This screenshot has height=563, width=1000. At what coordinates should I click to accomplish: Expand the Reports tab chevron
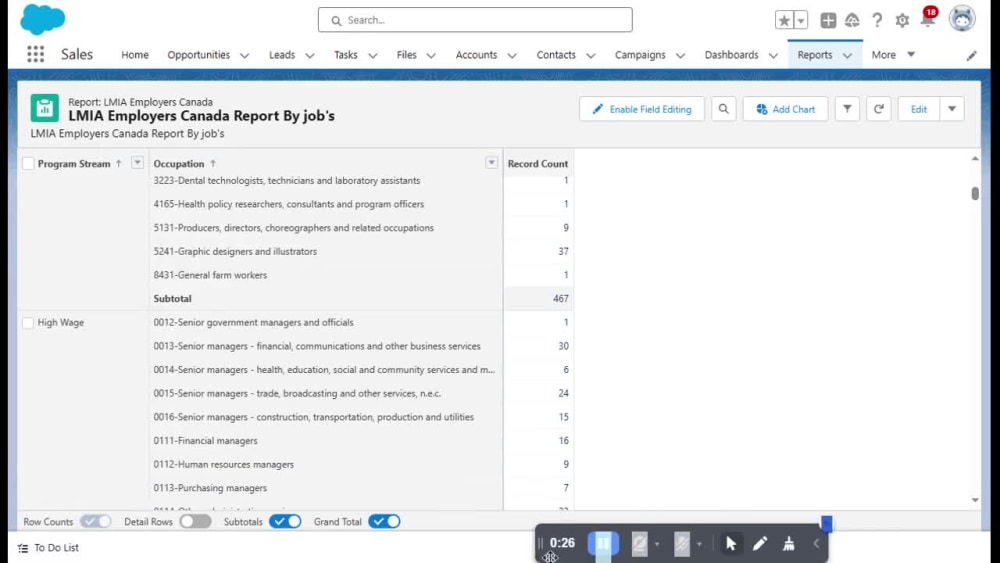(x=848, y=55)
